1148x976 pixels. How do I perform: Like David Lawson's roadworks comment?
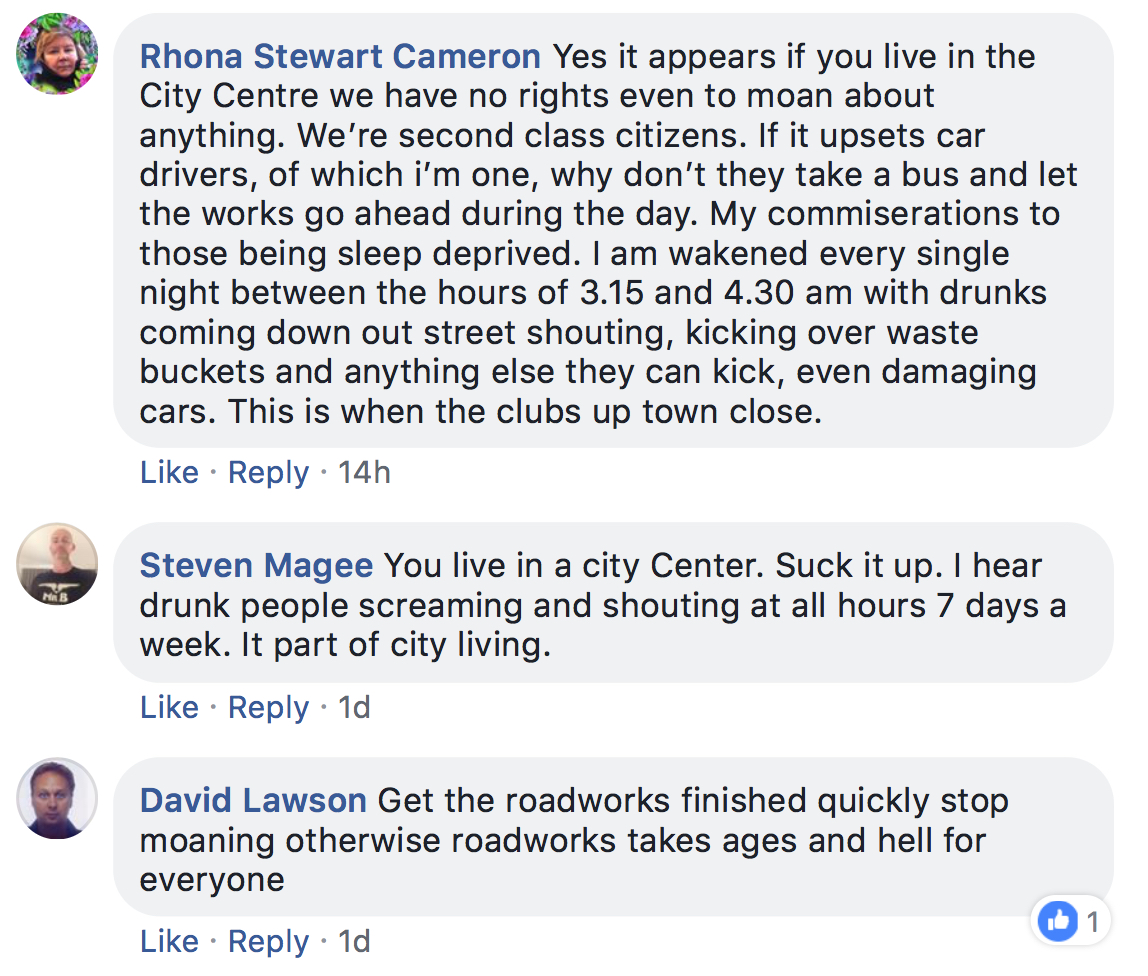(169, 942)
